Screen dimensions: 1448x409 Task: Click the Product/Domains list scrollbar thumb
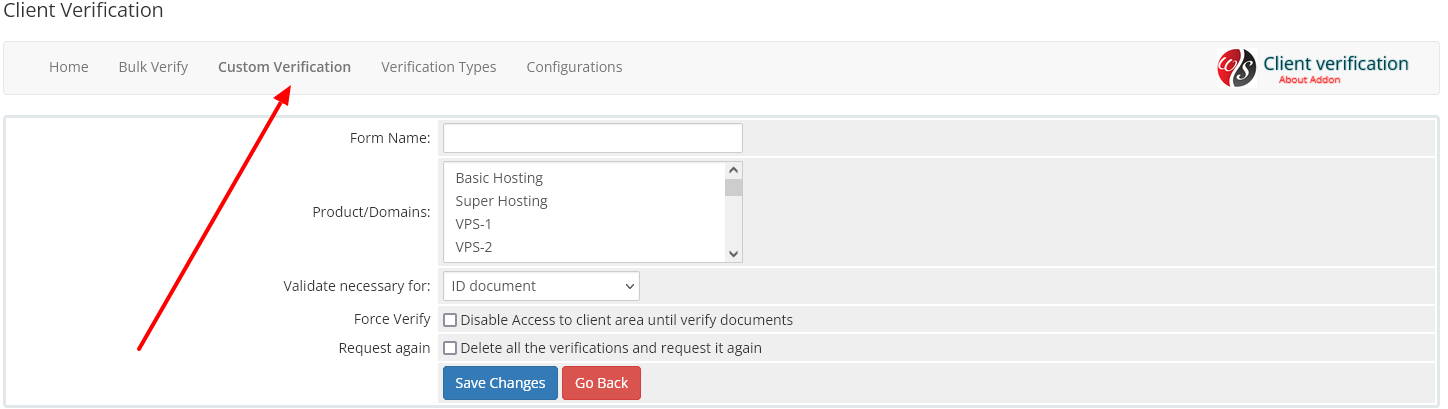pyautogui.click(x=734, y=188)
